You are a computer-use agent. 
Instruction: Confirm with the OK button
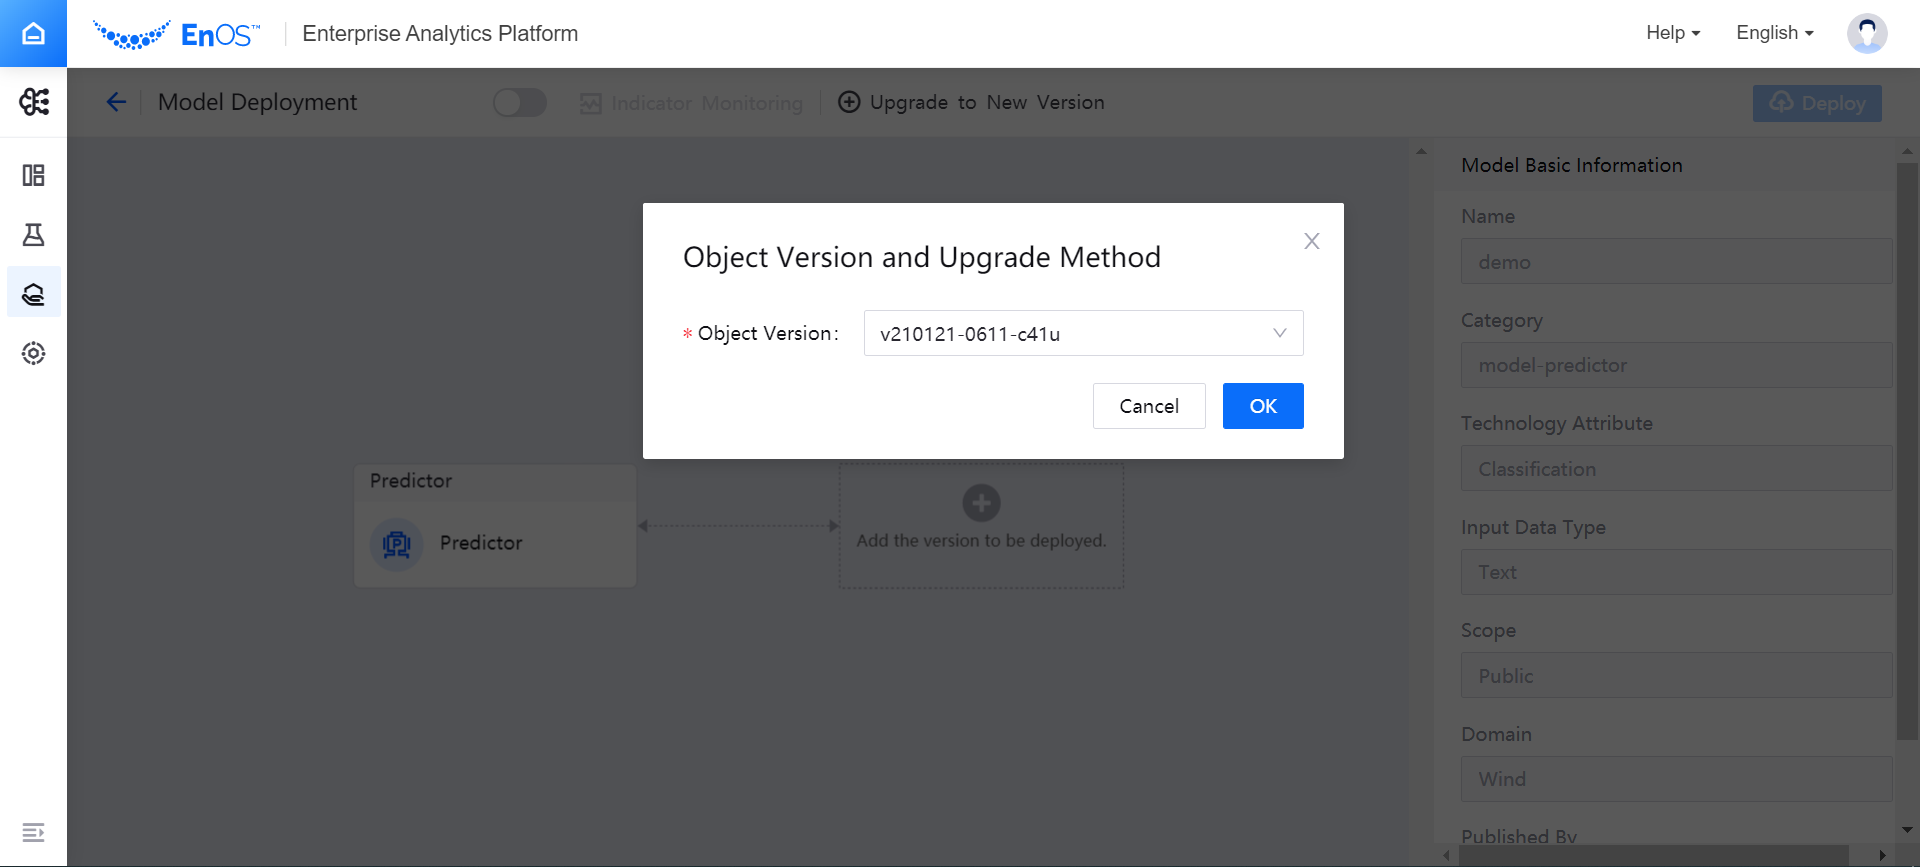point(1263,406)
